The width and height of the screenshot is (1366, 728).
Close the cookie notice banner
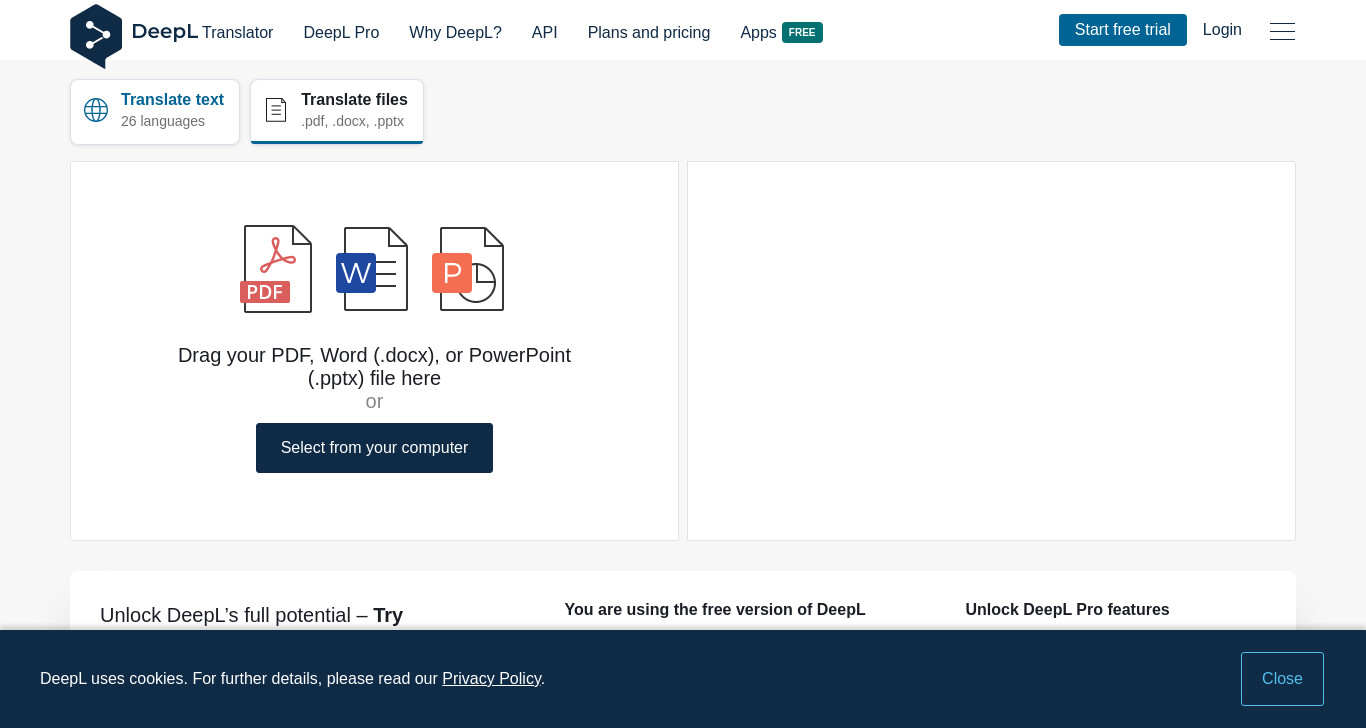click(x=1282, y=679)
